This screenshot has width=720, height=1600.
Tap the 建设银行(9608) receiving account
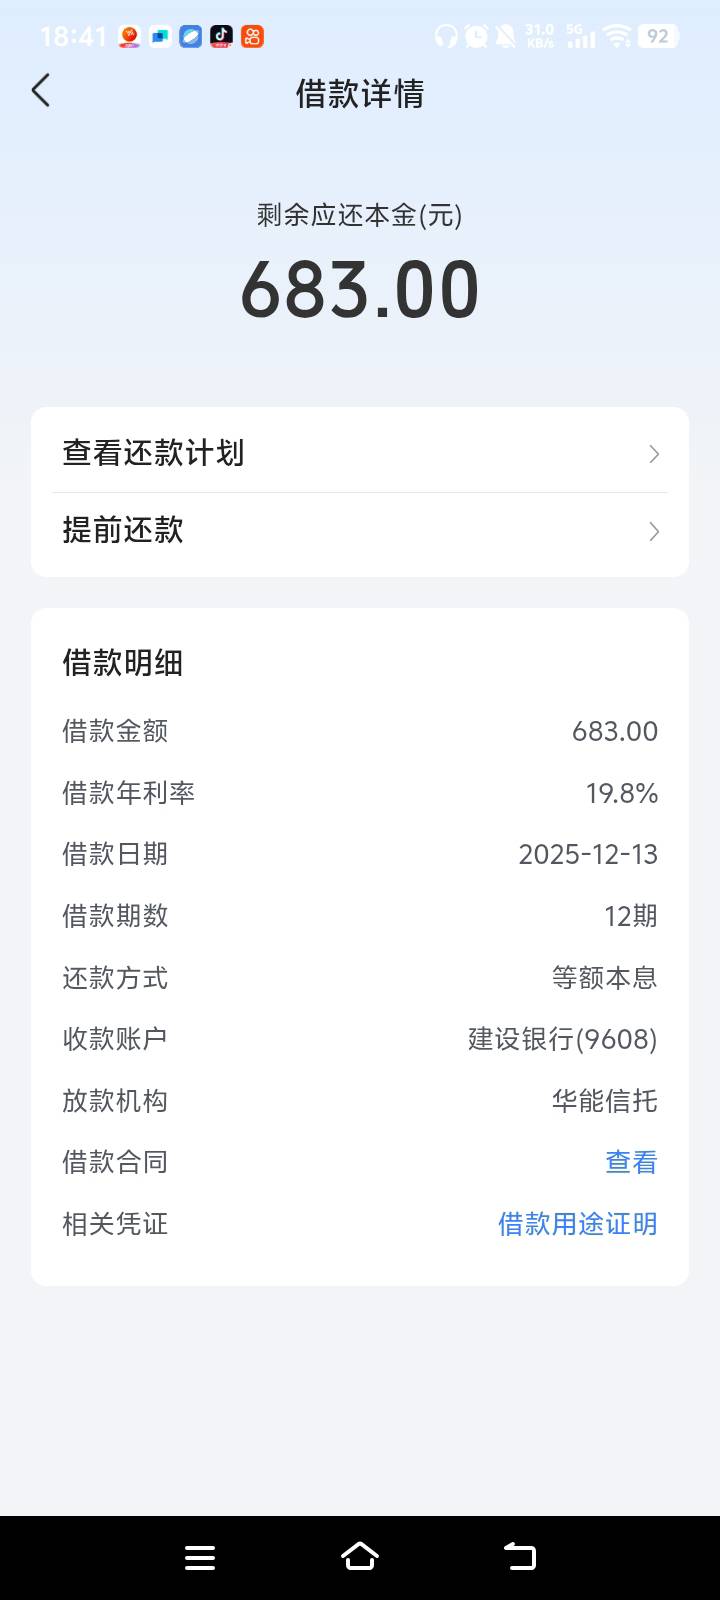click(x=562, y=1039)
